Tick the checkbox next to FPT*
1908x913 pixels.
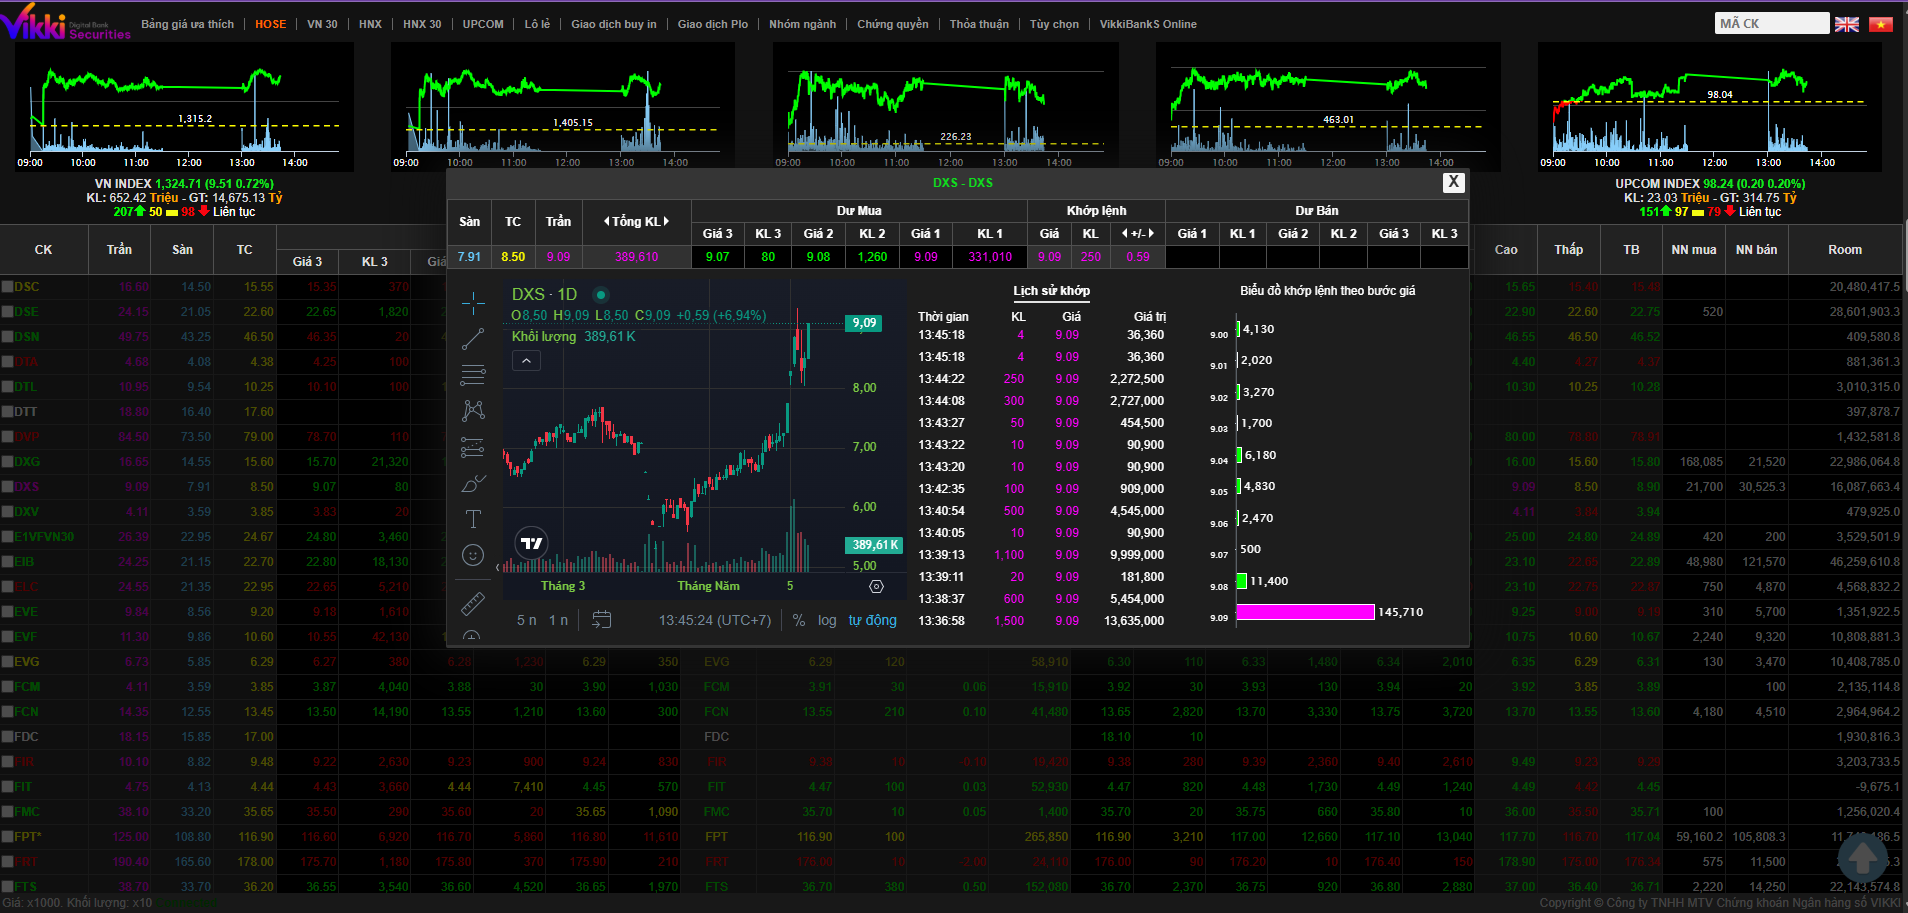[7, 837]
